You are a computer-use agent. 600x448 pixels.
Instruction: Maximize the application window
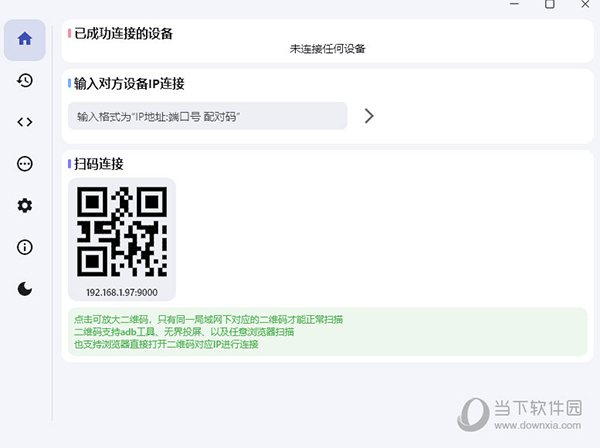point(550,4)
